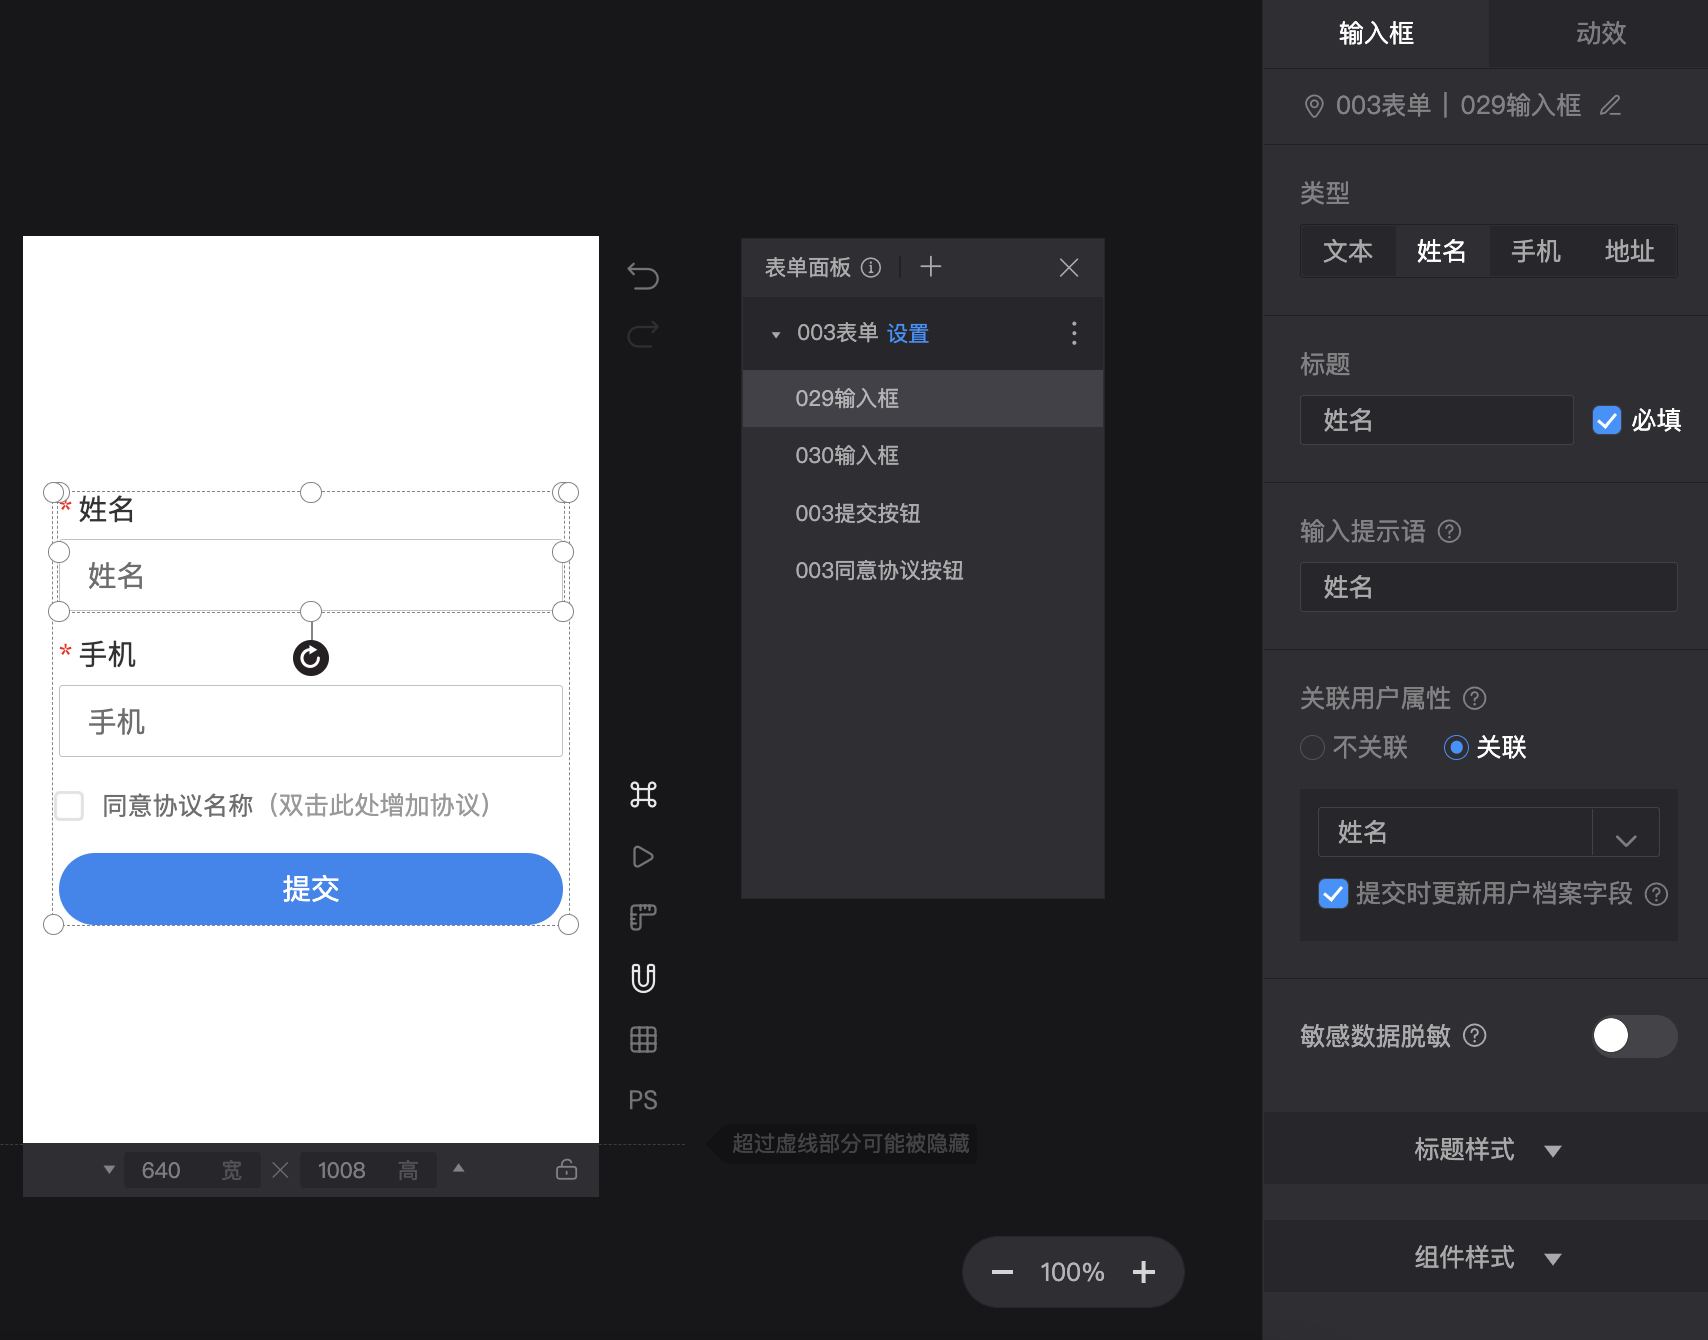Open the 设置 link for 003表单

point(908,334)
